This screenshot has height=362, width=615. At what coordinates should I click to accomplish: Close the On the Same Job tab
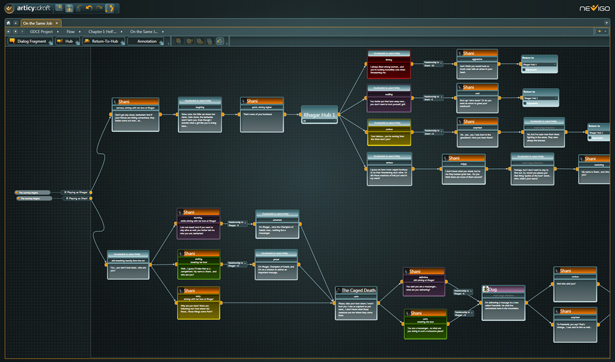[57, 23]
